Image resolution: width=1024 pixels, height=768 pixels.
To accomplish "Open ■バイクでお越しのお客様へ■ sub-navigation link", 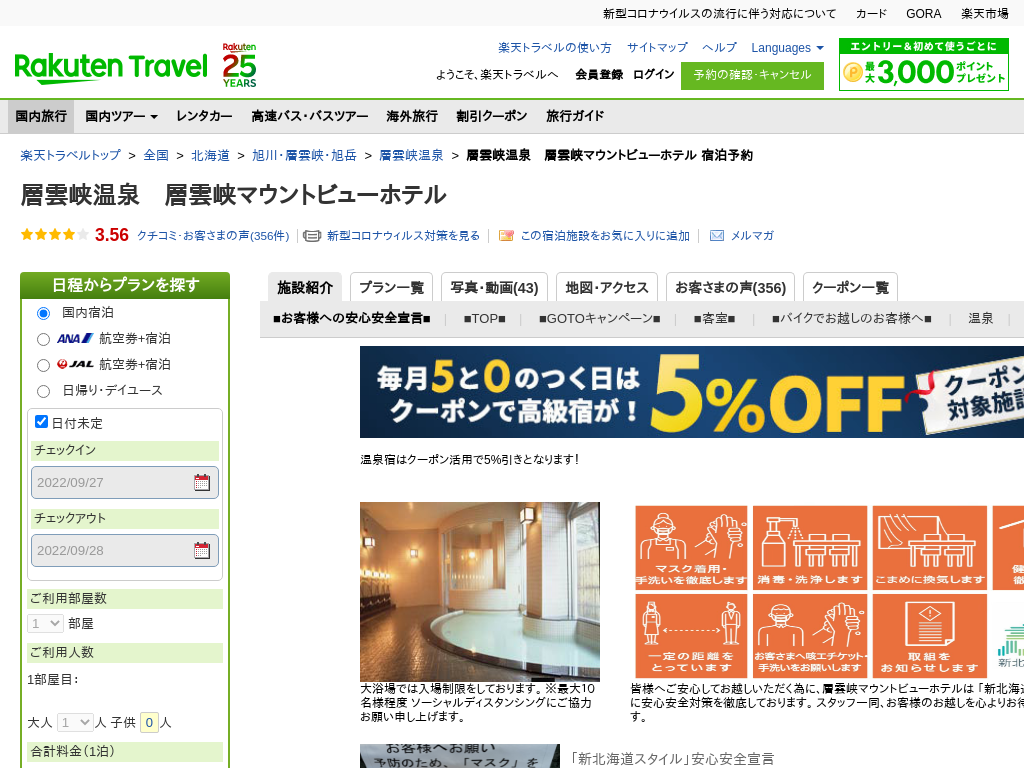I will pos(852,319).
